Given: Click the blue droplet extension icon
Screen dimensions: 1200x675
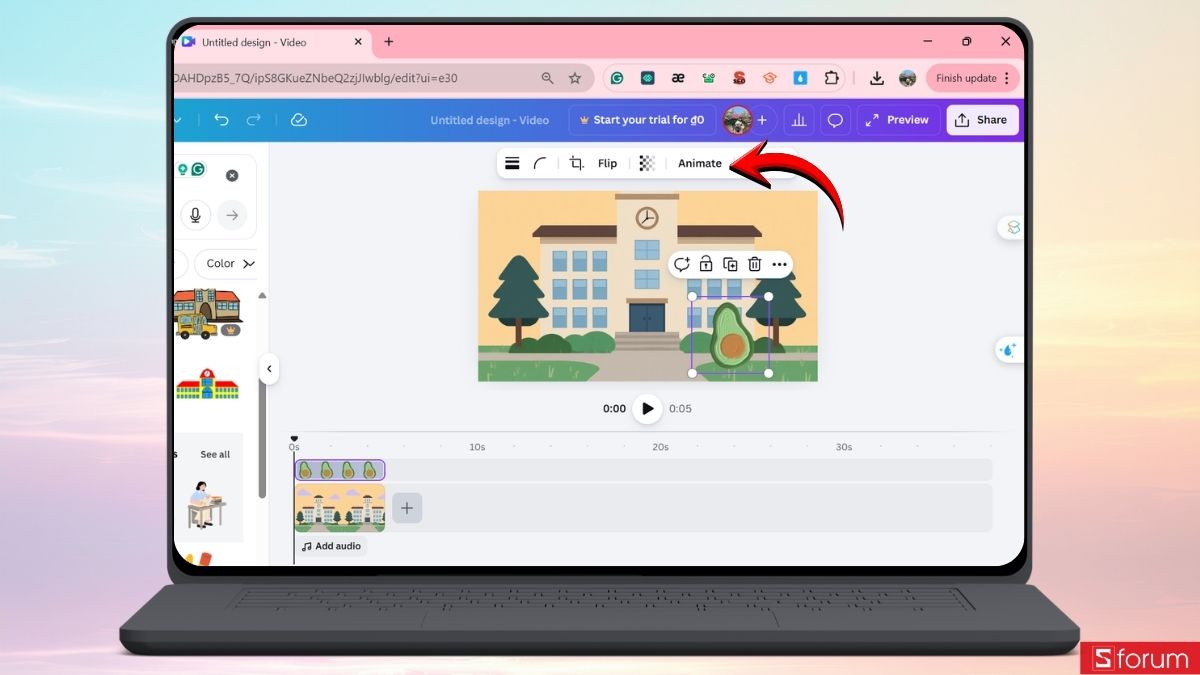Looking at the screenshot, I should pyautogui.click(x=800, y=78).
